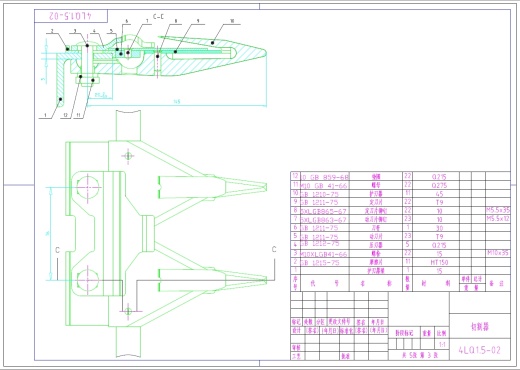520x370 pixels.
Task: Select the 切割器 drawing title text
Action: tap(480, 327)
